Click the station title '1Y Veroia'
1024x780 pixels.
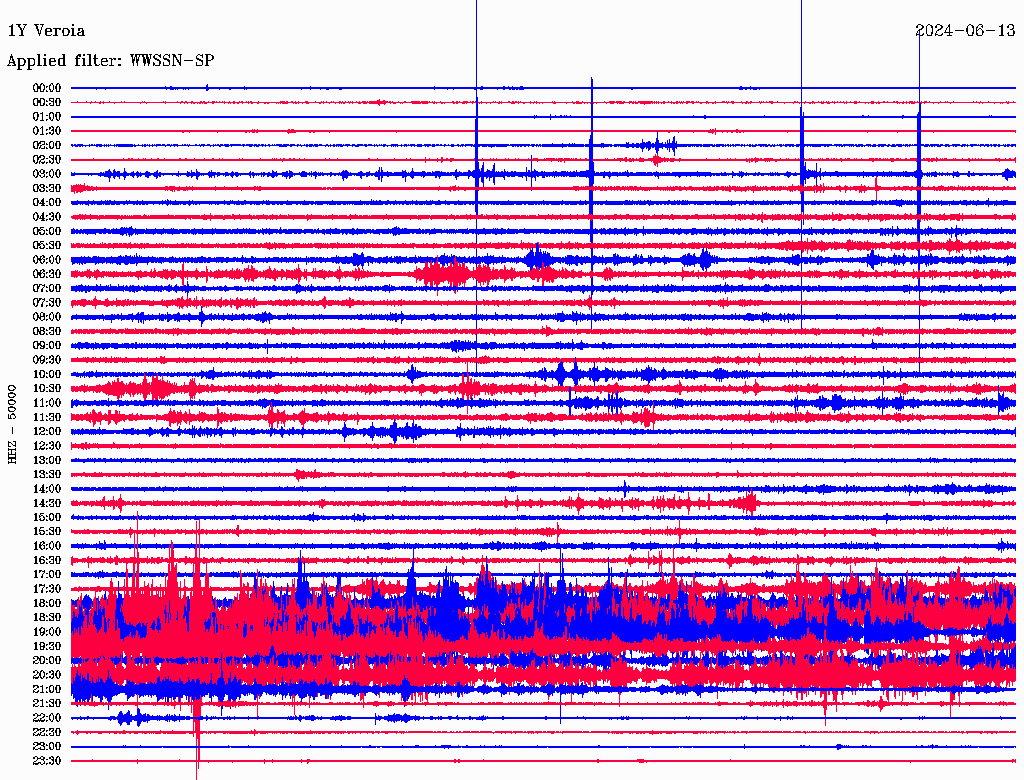tap(46, 31)
